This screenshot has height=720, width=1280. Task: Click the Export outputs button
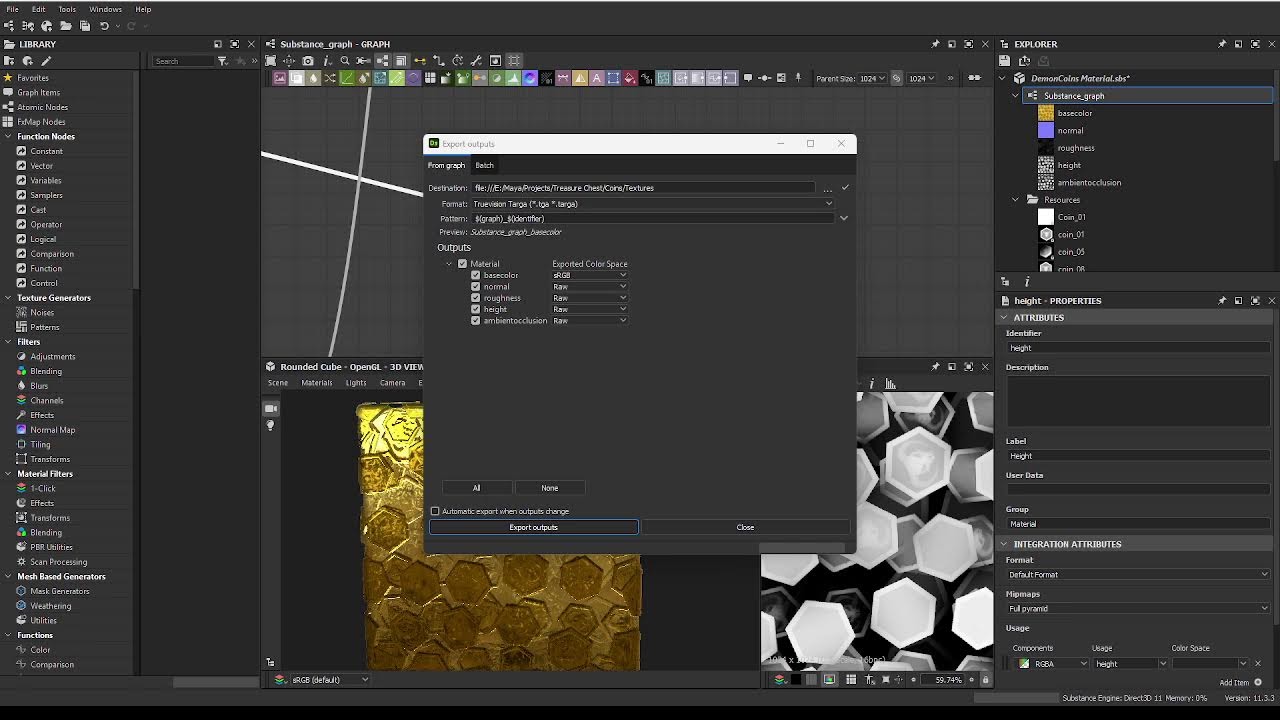pyautogui.click(x=534, y=527)
